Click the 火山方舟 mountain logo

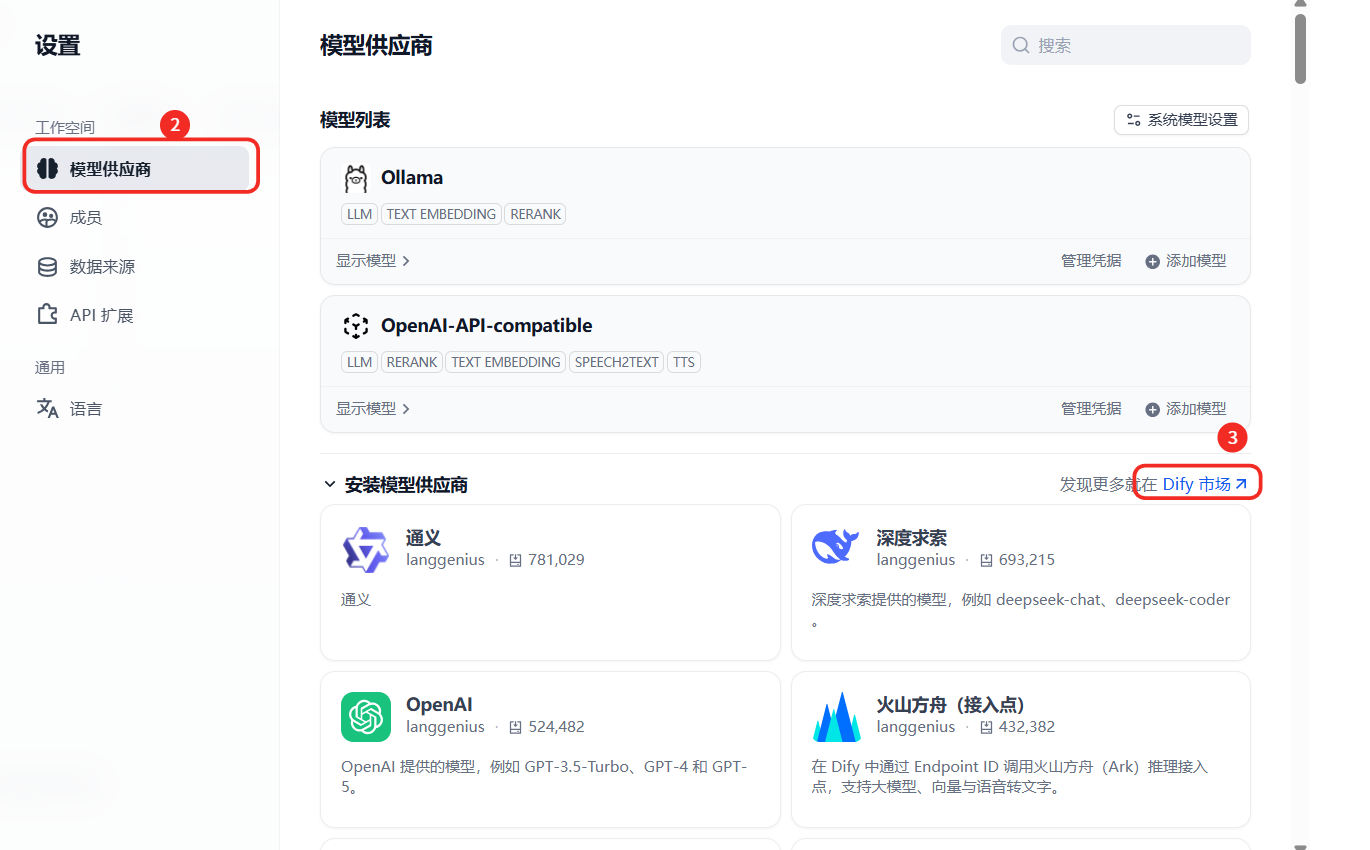[x=836, y=717]
